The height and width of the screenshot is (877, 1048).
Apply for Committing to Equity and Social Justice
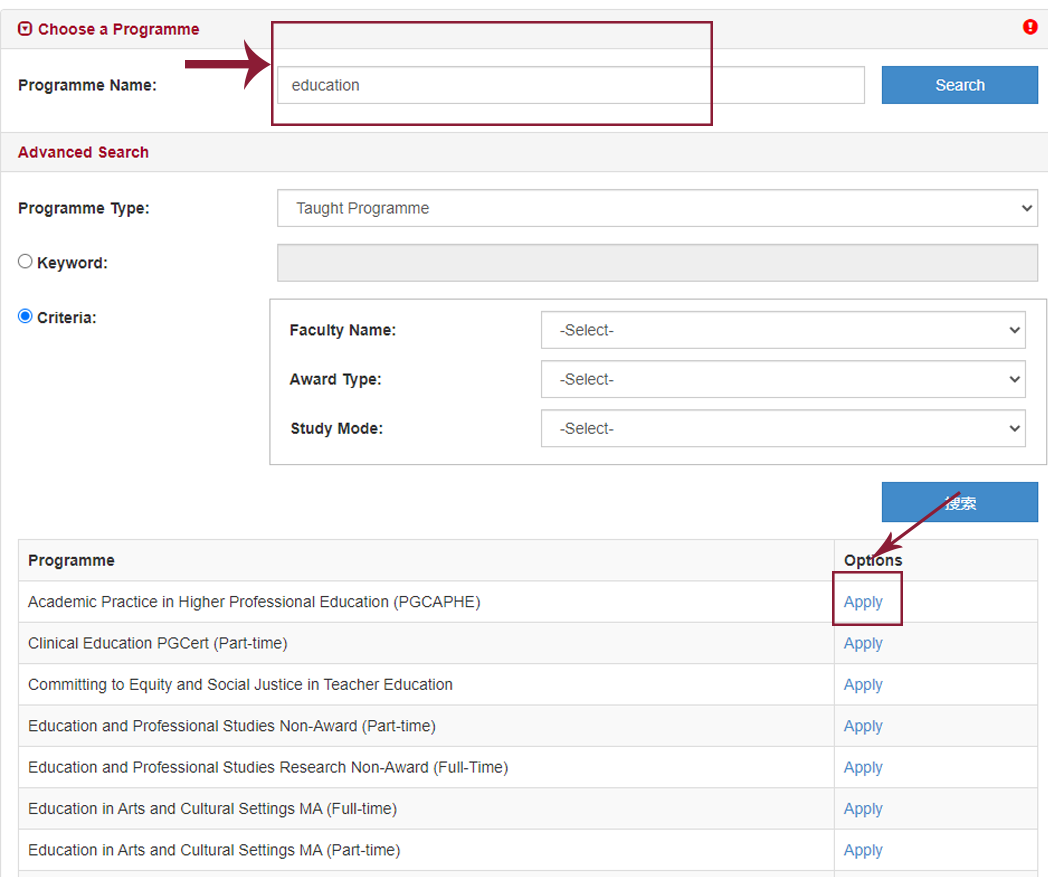[x=863, y=685]
